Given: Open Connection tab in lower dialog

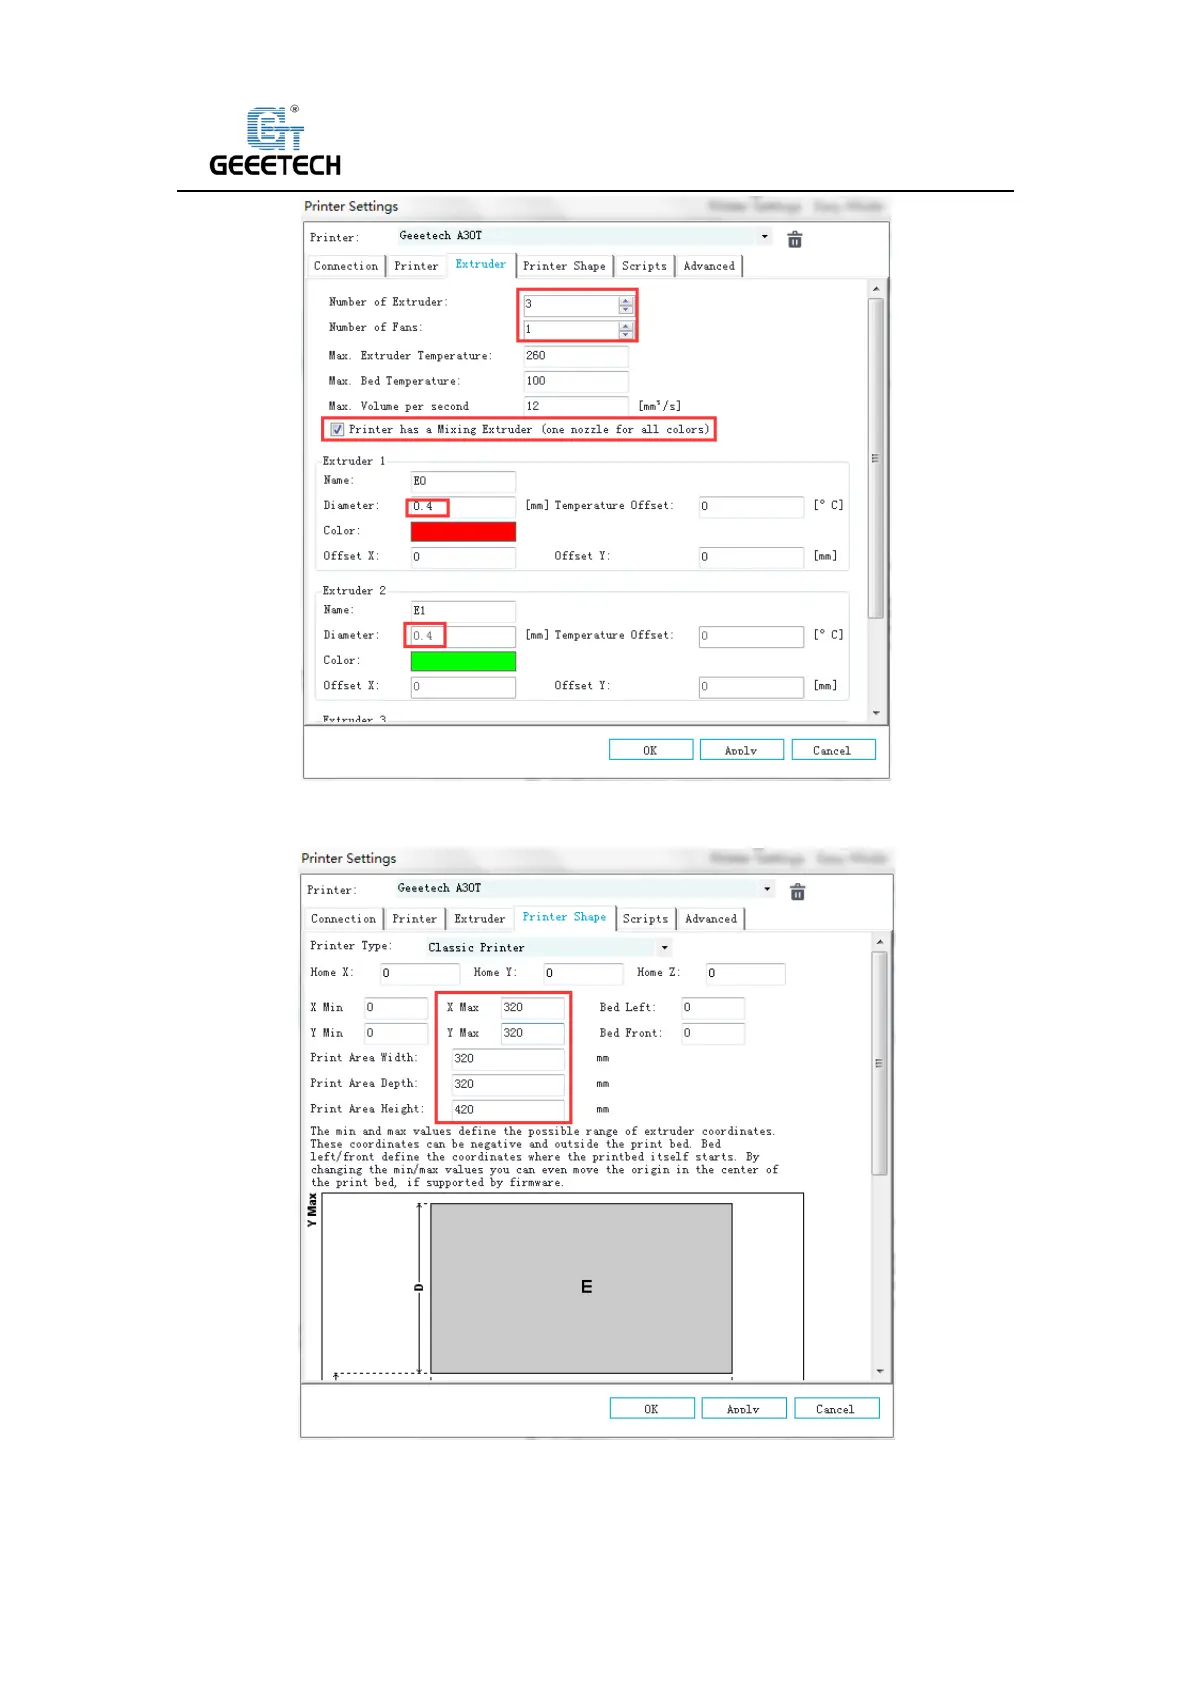Looking at the screenshot, I should pyautogui.click(x=343, y=919).
